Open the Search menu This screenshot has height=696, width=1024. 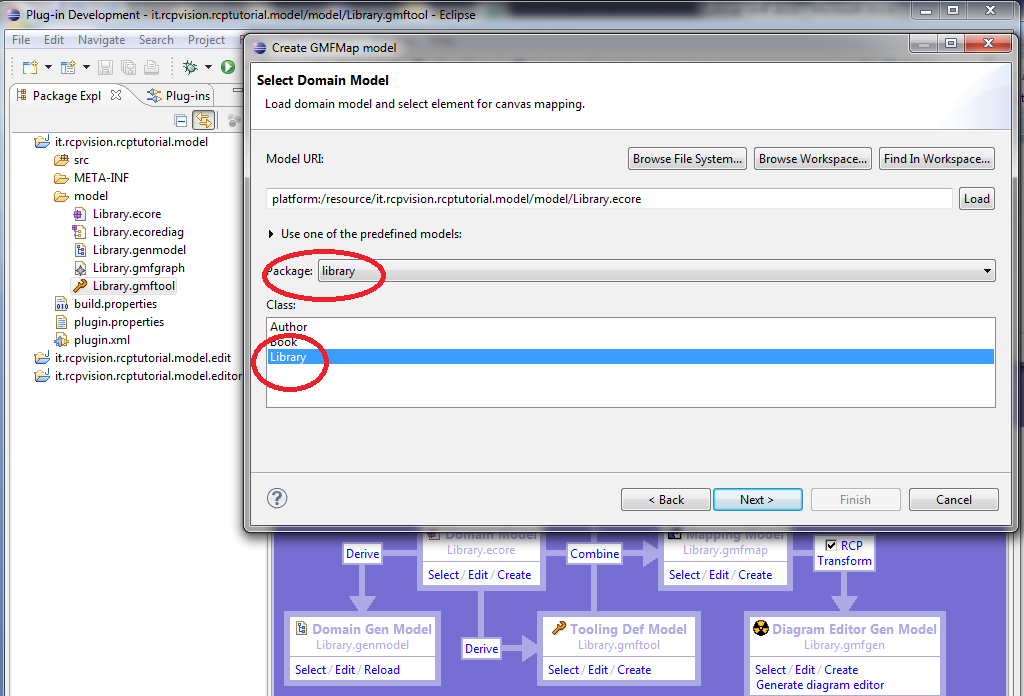[x=156, y=40]
